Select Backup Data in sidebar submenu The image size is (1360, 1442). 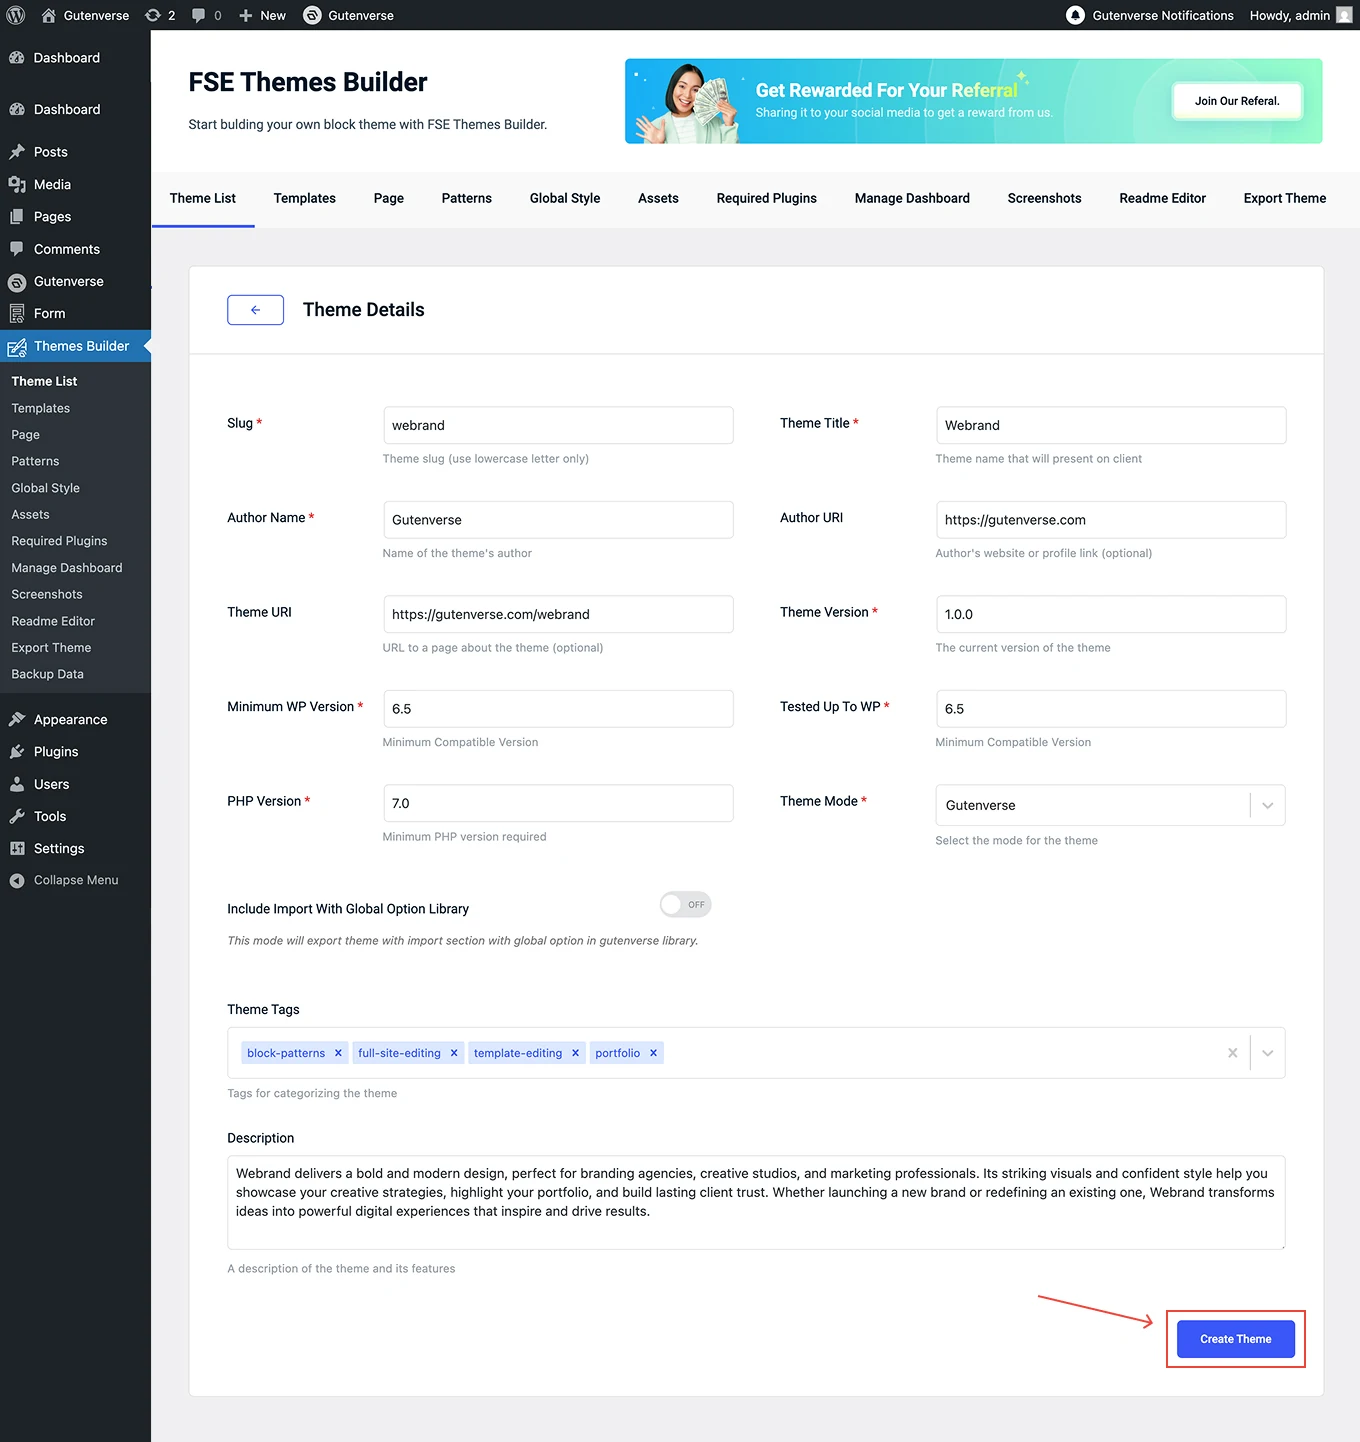tap(48, 674)
